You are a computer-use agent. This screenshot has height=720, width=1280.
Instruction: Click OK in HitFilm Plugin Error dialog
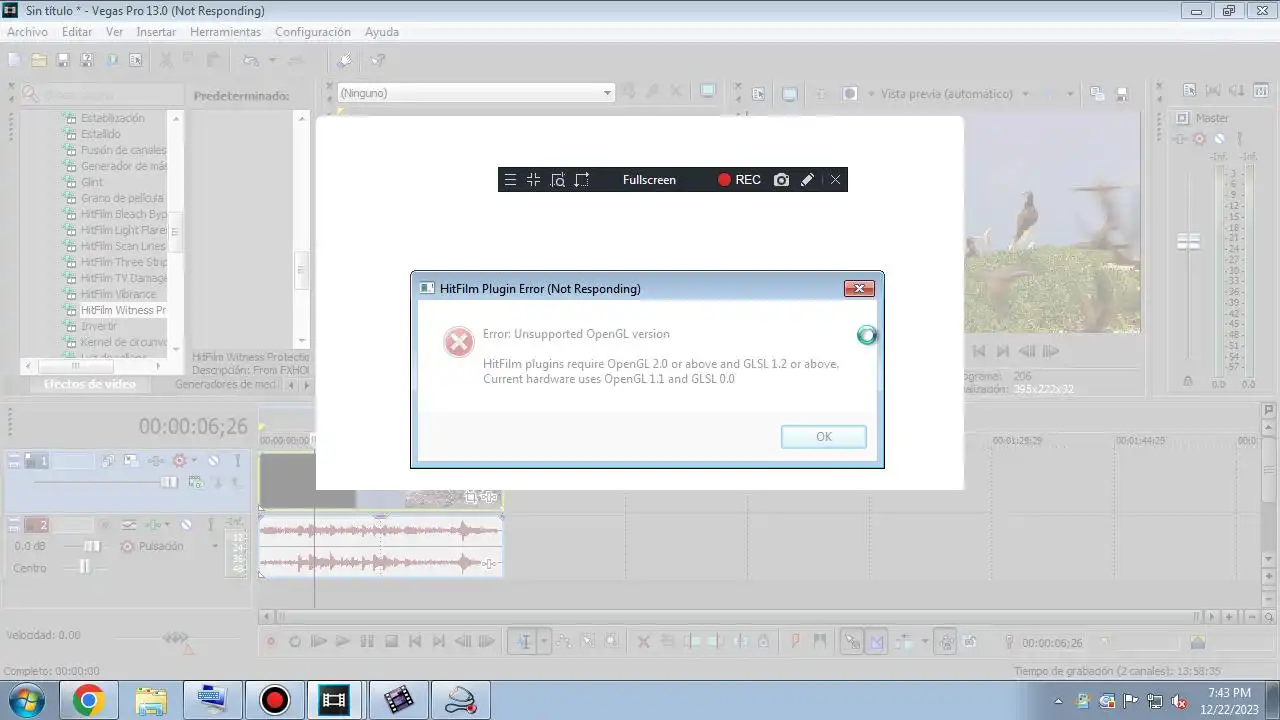(x=823, y=437)
